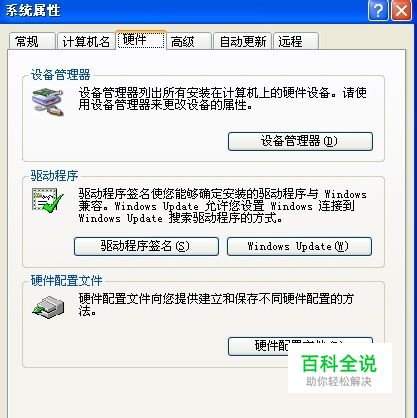Open the 自动更新 tab
This screenshot has height=418, width=417.
242,42
